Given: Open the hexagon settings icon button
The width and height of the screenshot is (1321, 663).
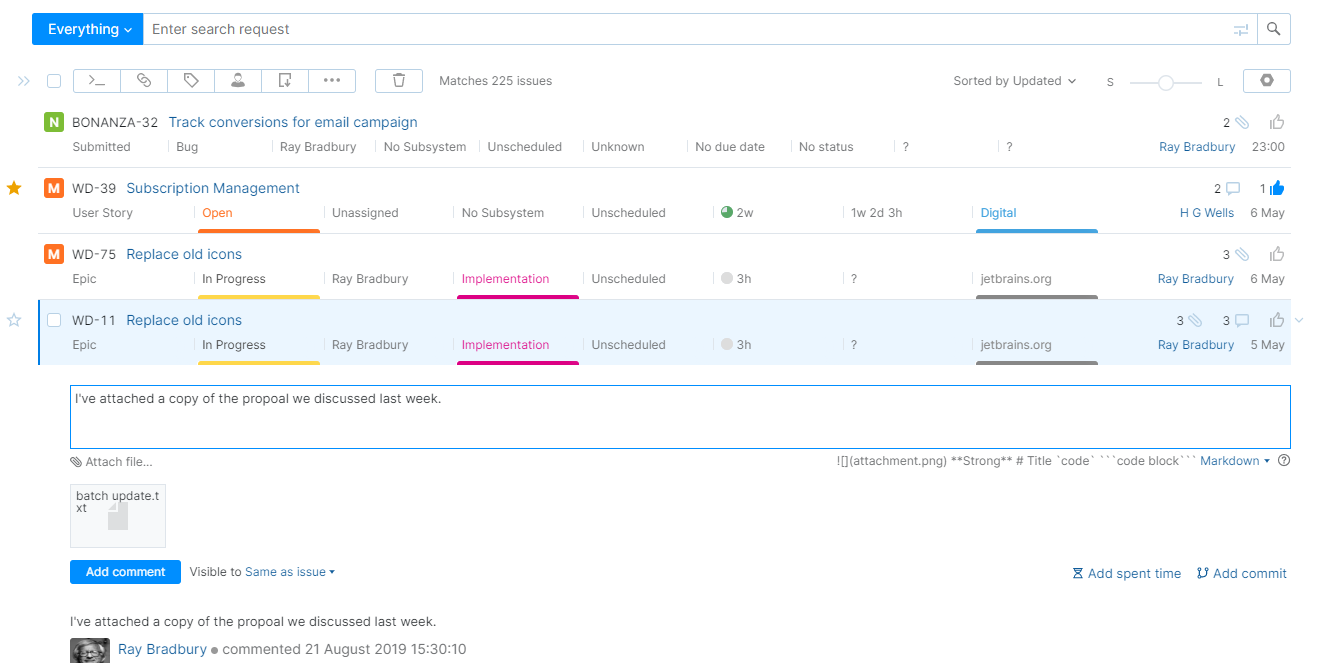Looking at the screenshot, I should pos(1266,81).
